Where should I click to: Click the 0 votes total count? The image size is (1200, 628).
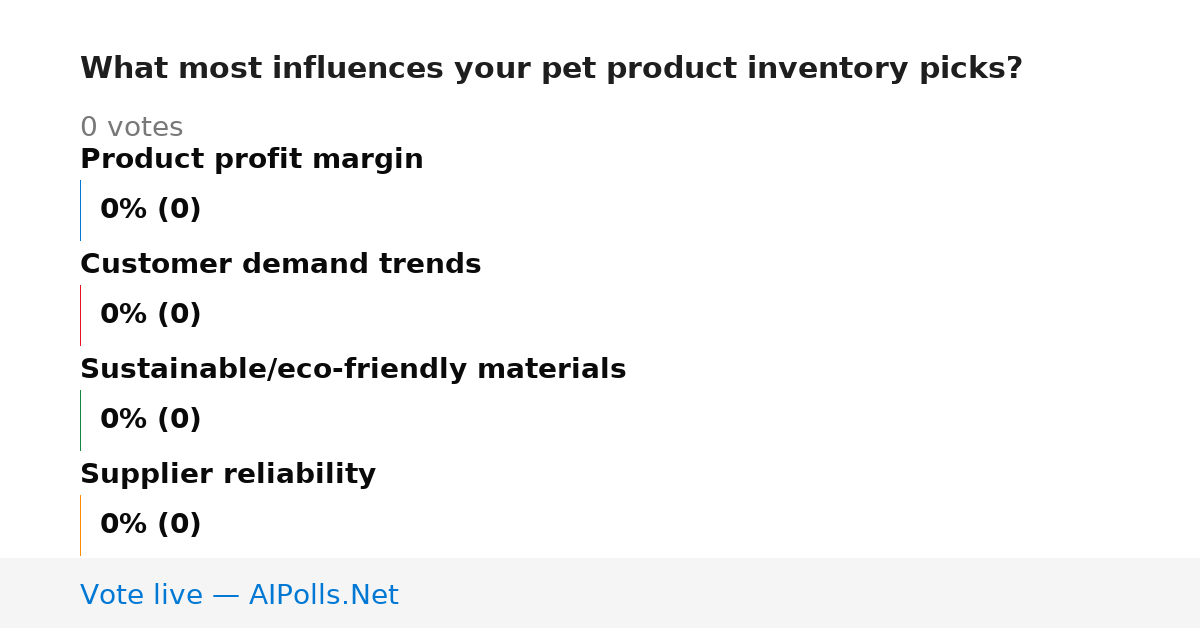coord(131,127)
